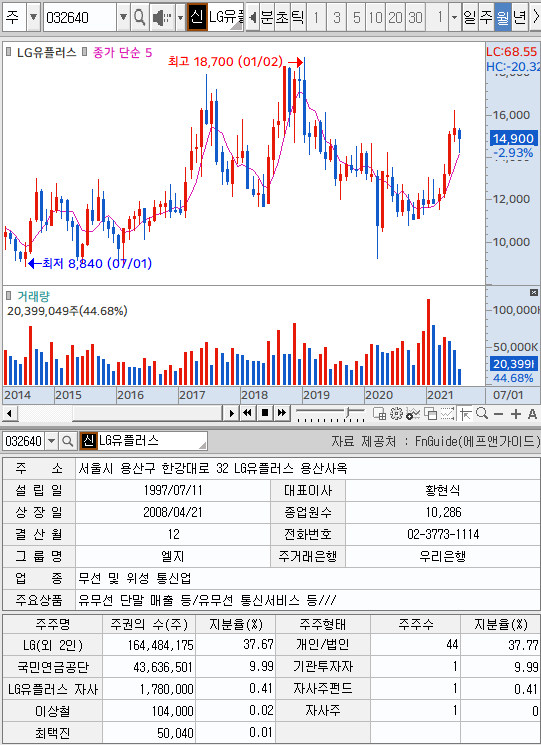Open the custom interval dropdown showing 1
The width and height of the screenshot is (541, 745).
point(455,18)
